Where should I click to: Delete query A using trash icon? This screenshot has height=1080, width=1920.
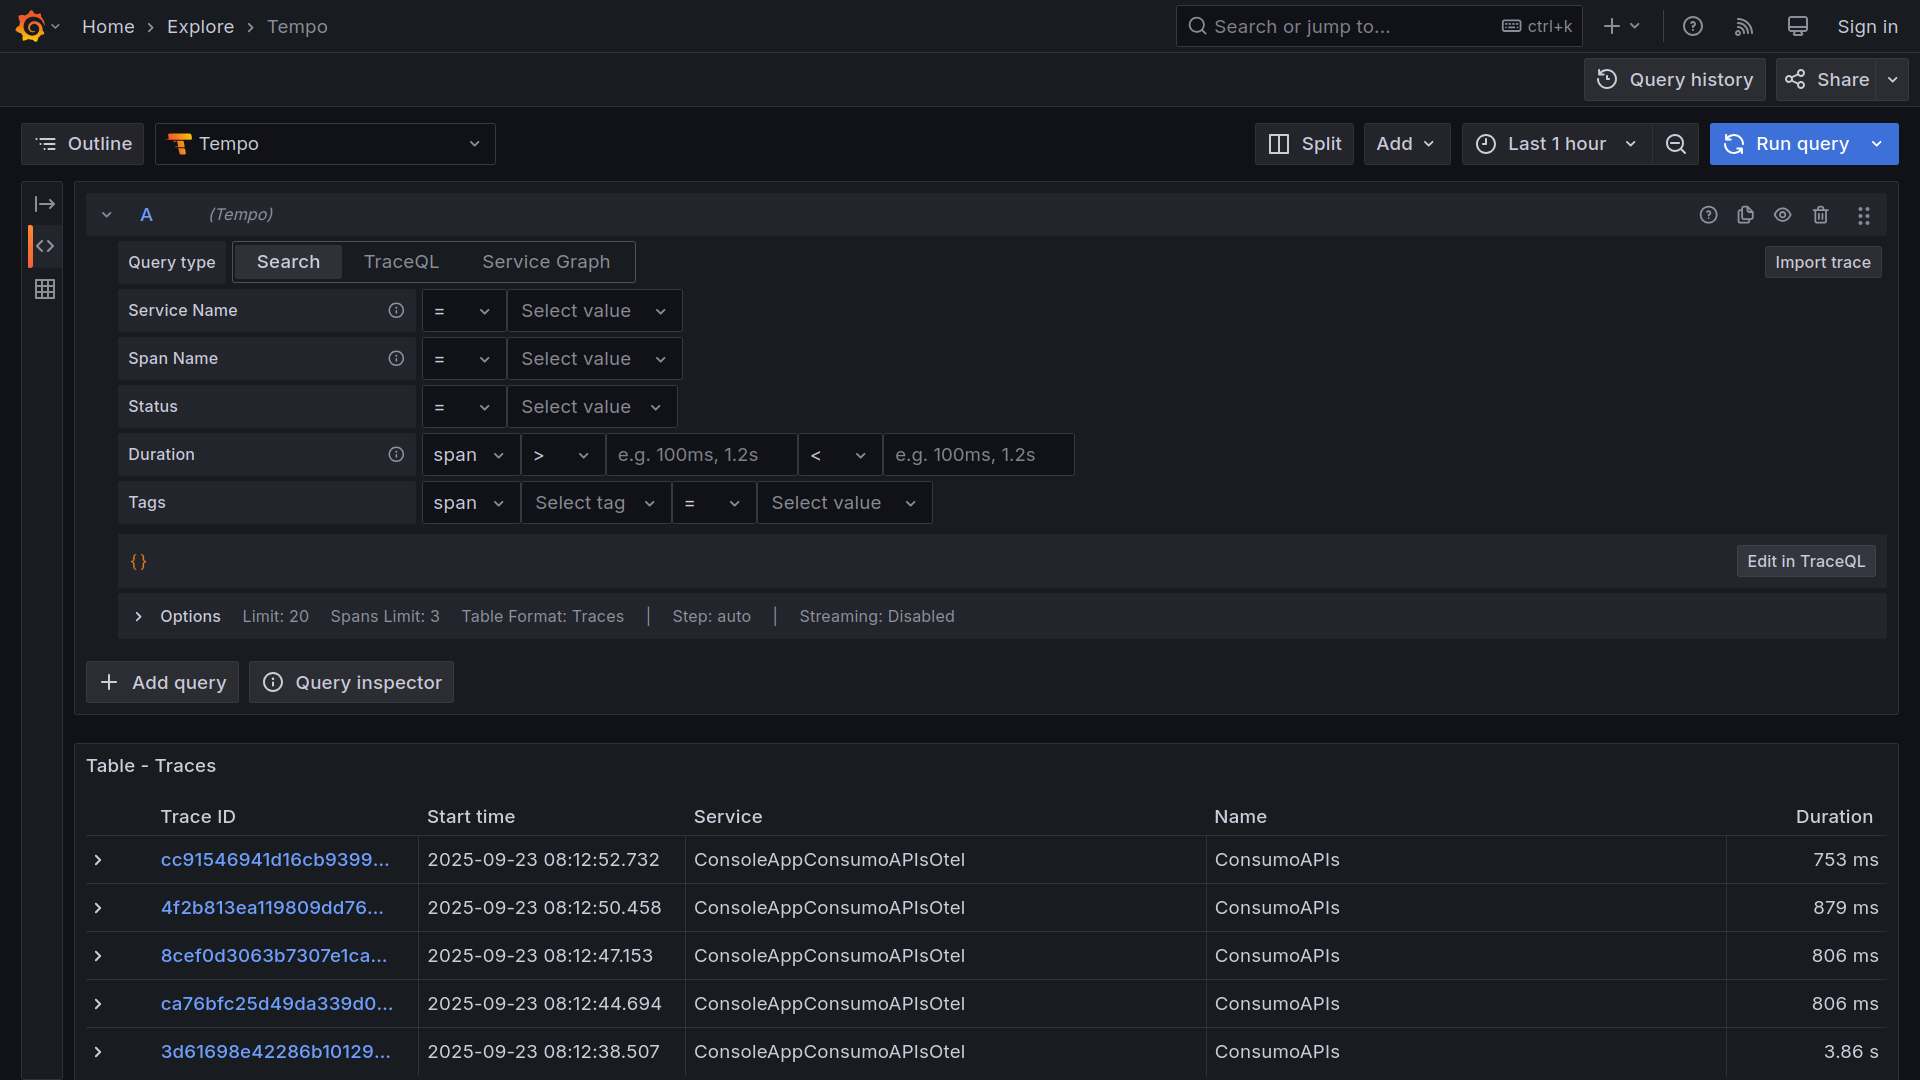pyautogui.click(x=1821, y=215)
